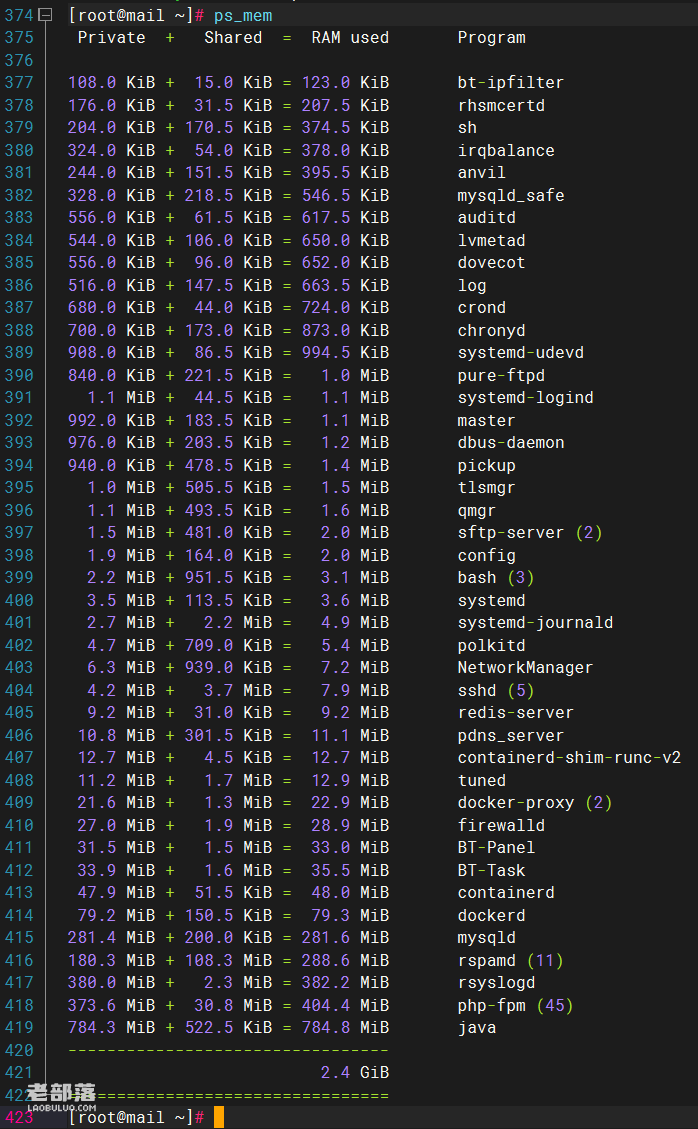Click the bt-ipfilter program name

511,82
